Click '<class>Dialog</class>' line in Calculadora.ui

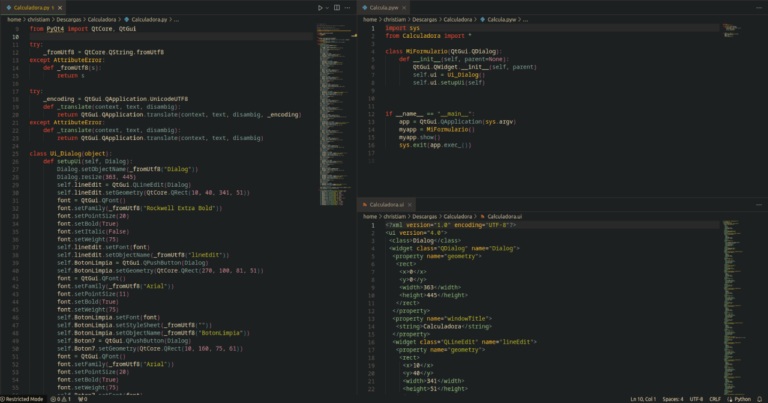(425, 241)
